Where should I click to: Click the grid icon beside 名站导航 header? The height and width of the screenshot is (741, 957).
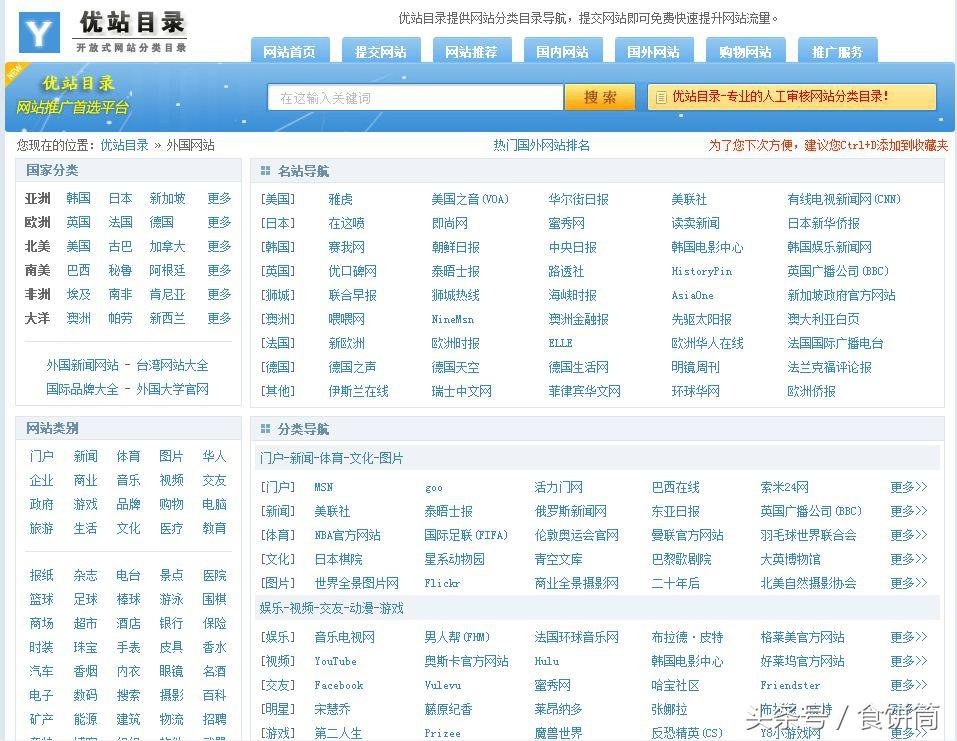point(262,170)
